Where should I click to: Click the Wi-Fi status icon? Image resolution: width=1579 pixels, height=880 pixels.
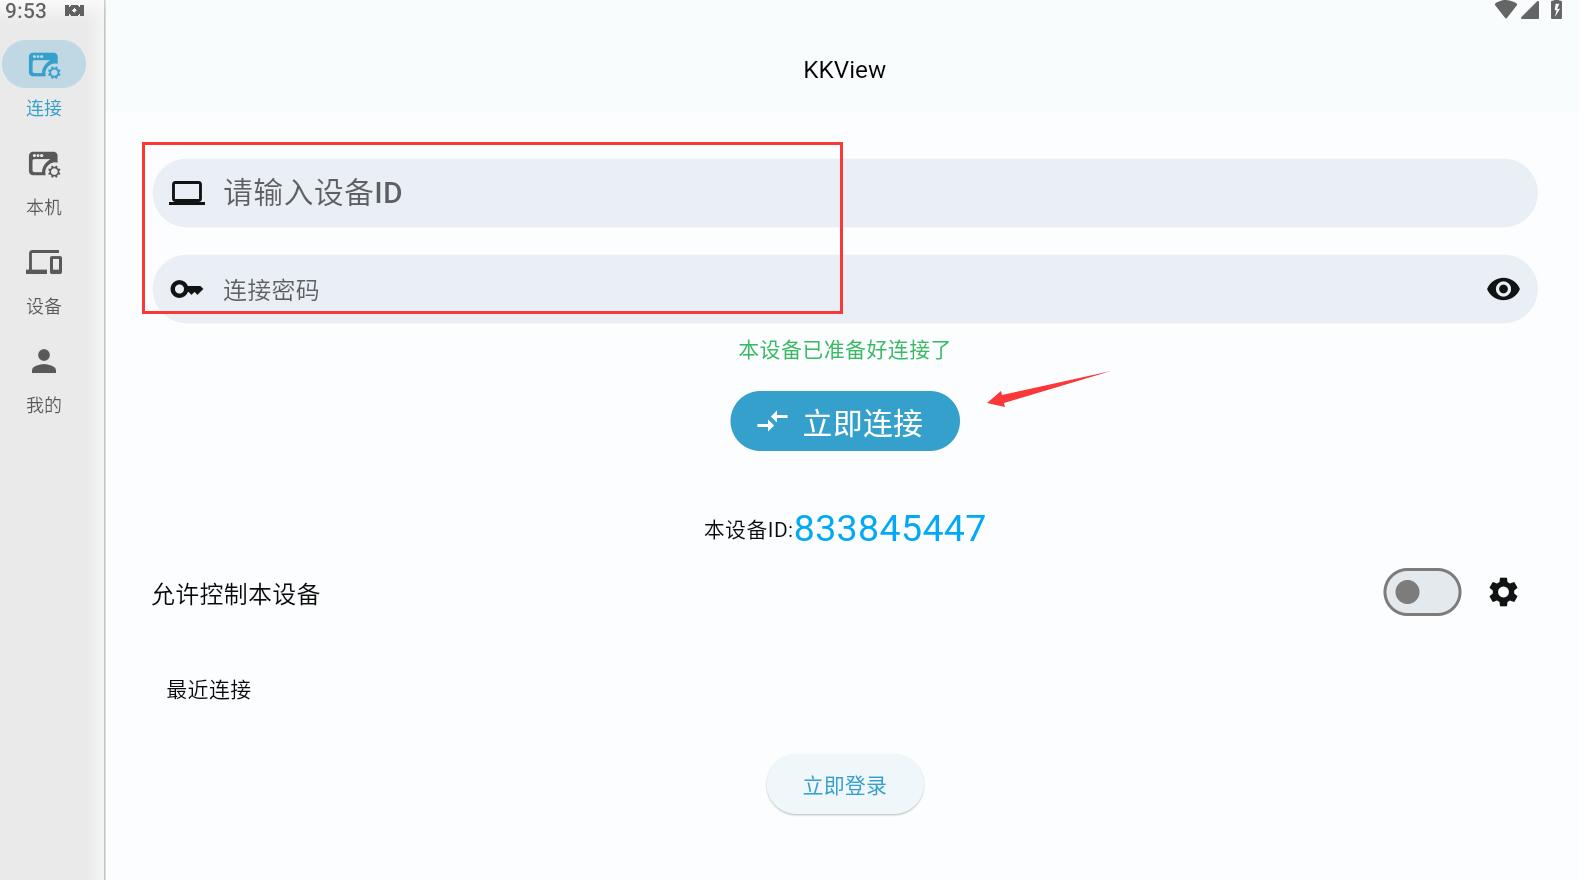(x=1505, y=10)
